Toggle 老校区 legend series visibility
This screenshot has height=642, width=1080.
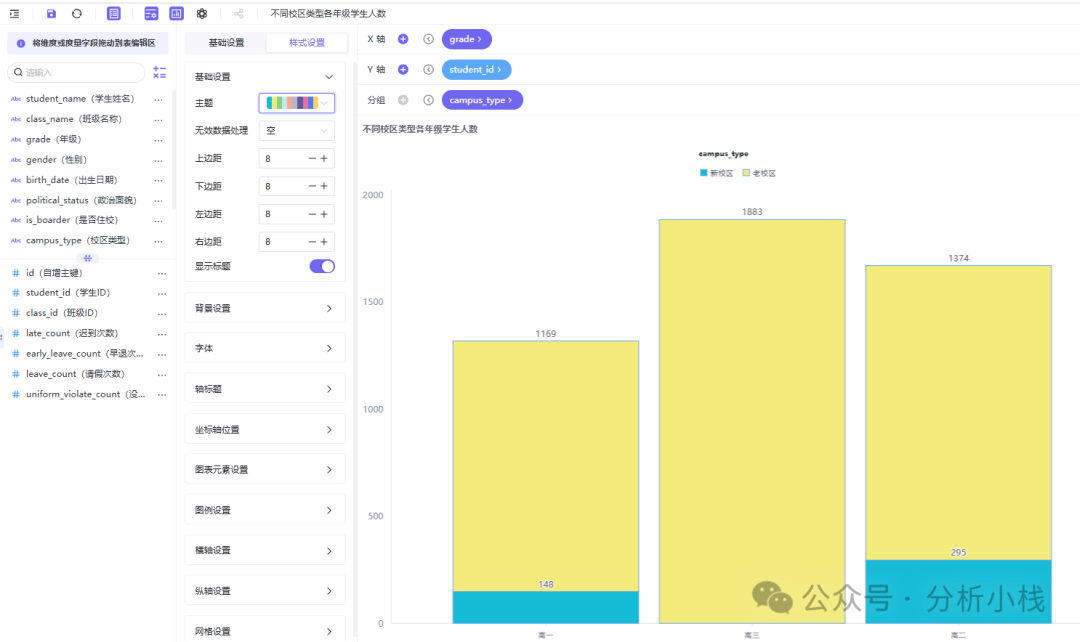[x=759, y=173]
